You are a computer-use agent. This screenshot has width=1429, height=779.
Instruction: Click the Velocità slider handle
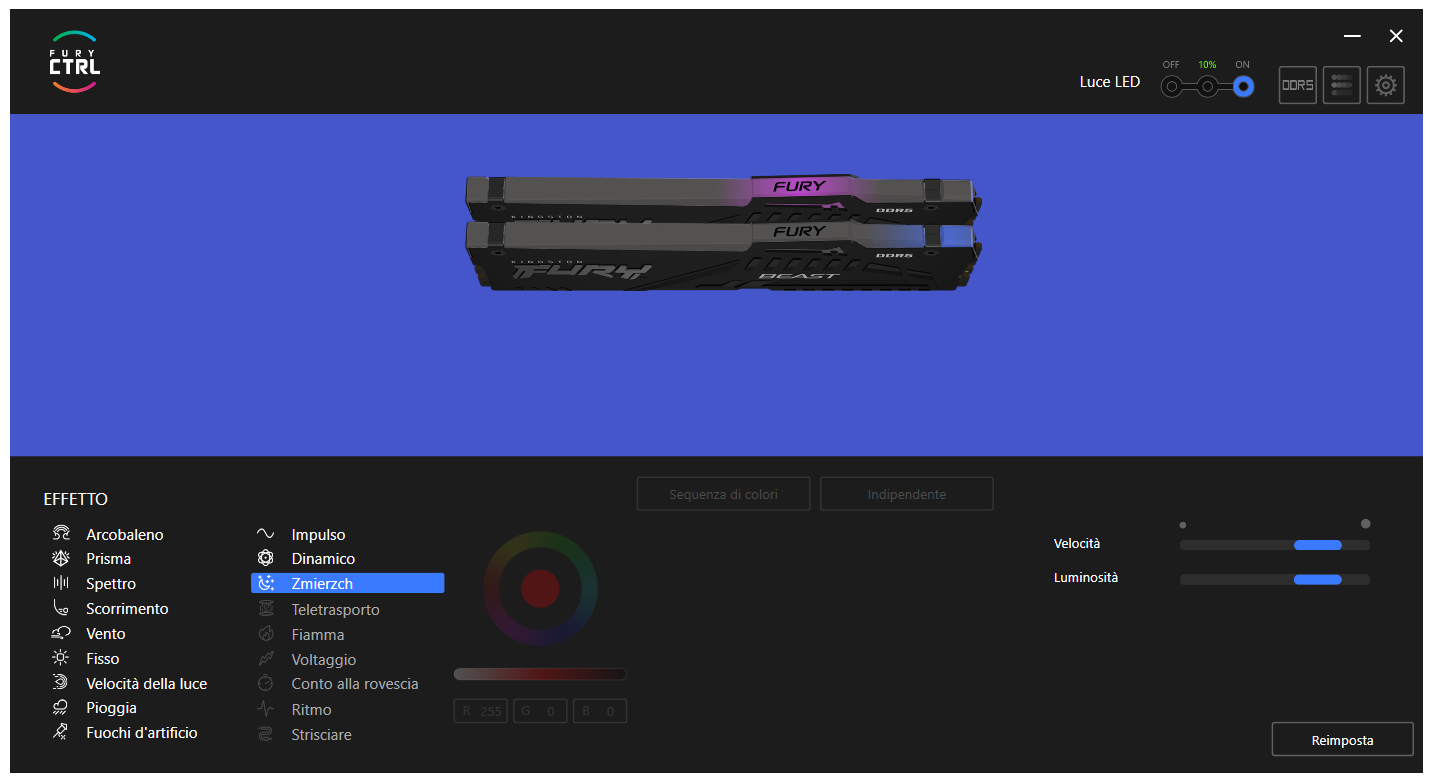[1317, 545]
